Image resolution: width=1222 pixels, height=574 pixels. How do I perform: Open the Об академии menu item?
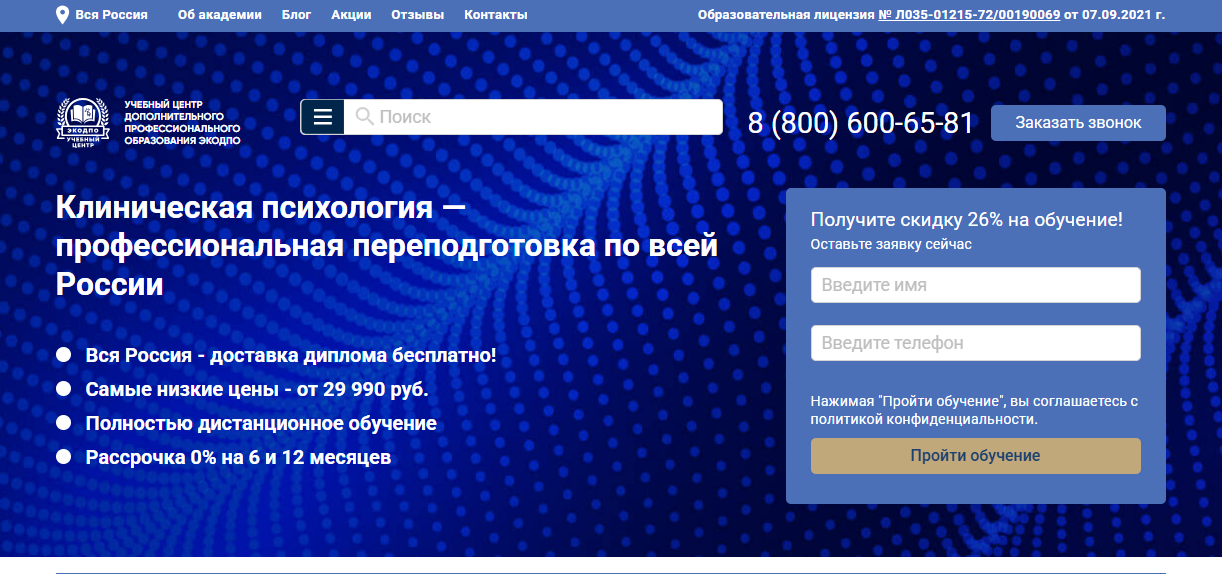(x=219, y=15)
